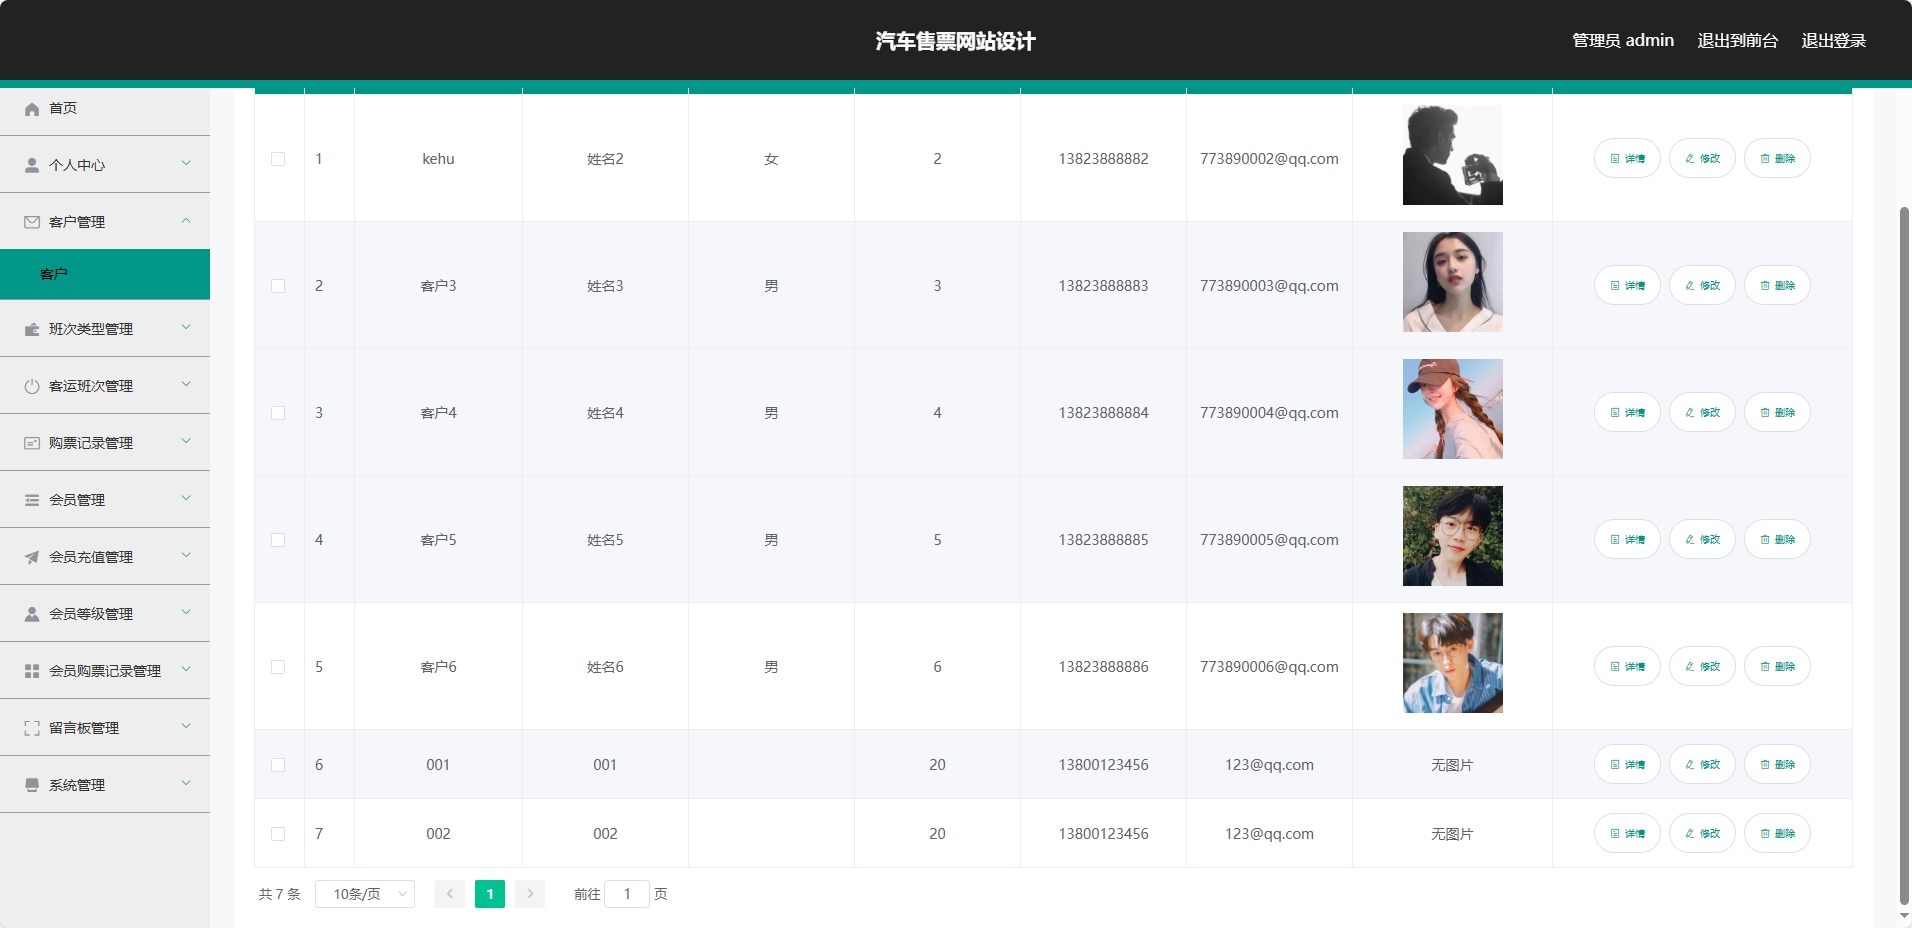Image resolution: width=1912 pixels, height=928 pixels.
Task: Expand the 会员购票记录管理 menu chevron
Action: pos(186,670)
